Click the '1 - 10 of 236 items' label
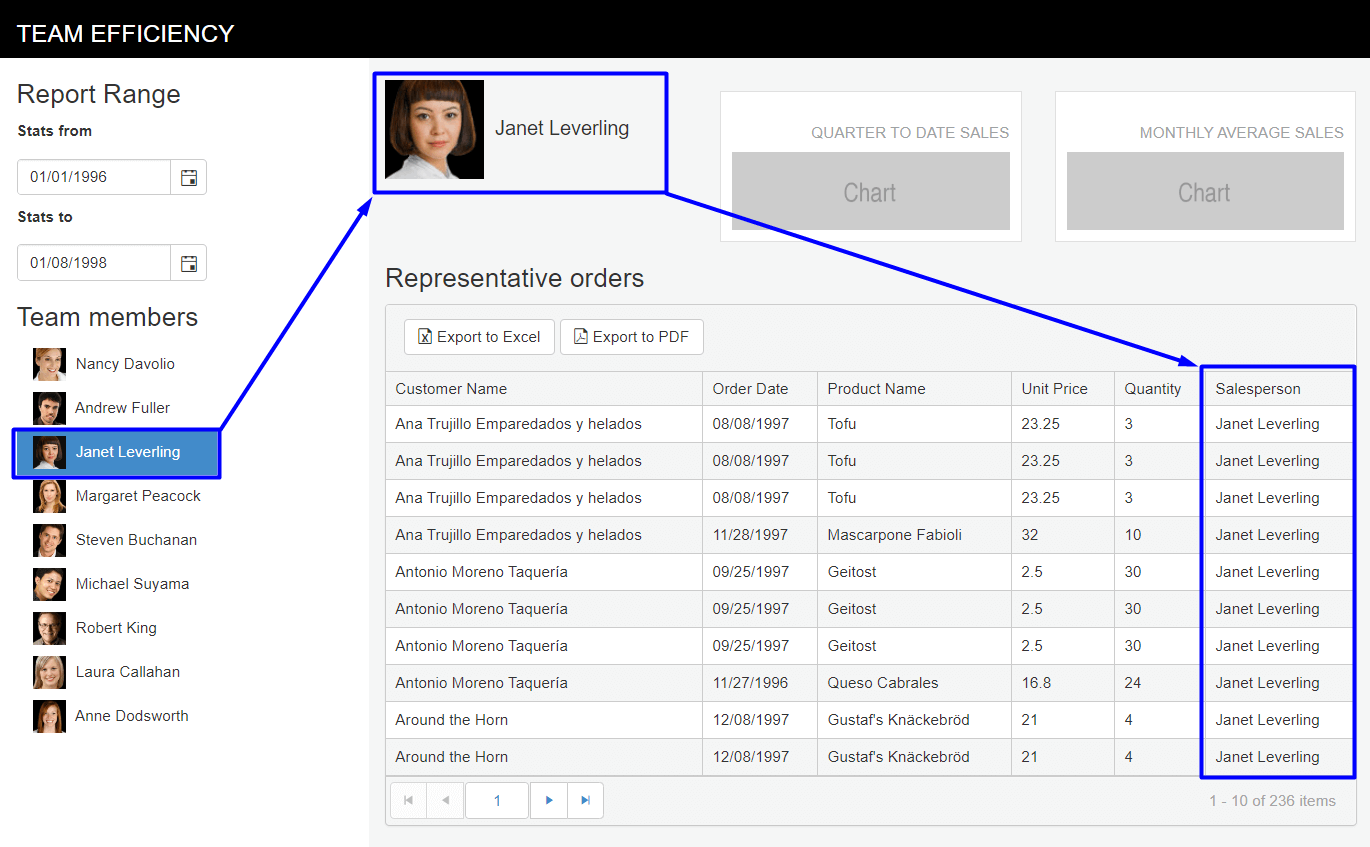The width and height of the screenshot is (1370, 847). pyautogui.click(x=1272, y=800)
